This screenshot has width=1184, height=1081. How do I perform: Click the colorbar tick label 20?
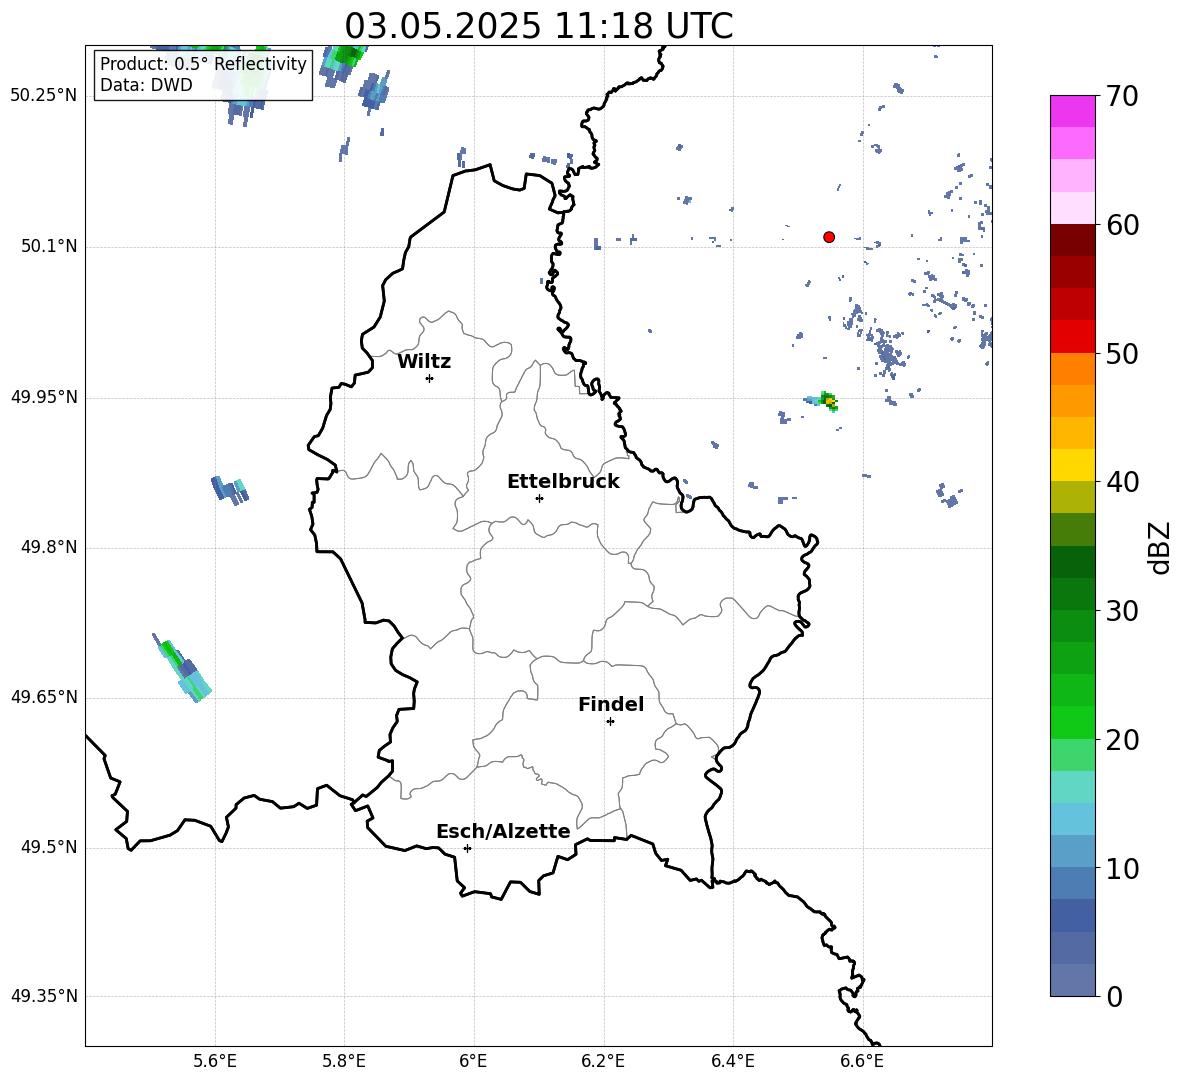tap(1122, 740)
